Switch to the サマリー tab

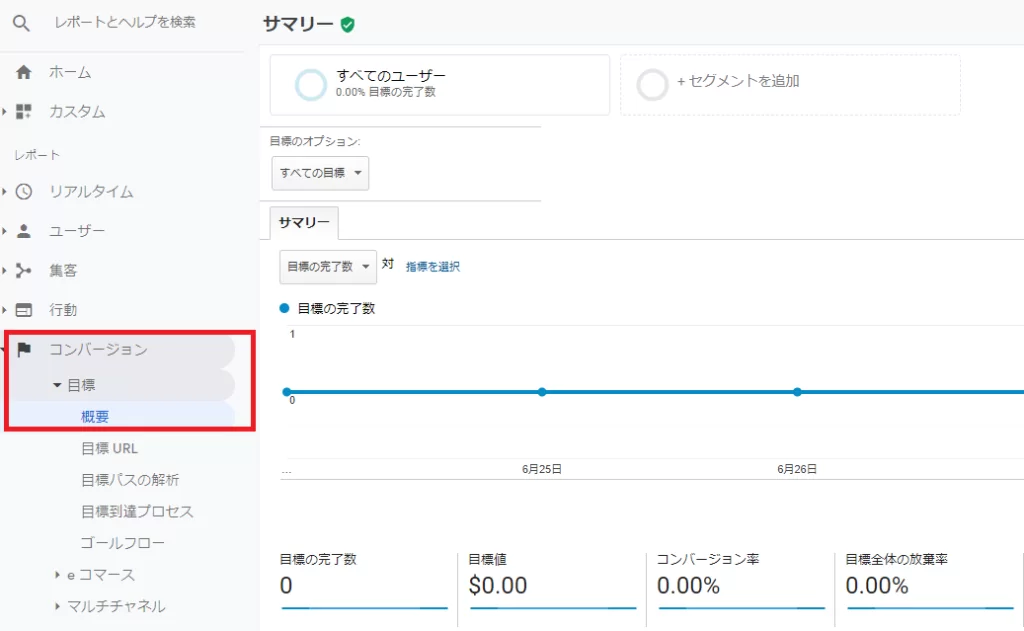[x=304, y=223]
